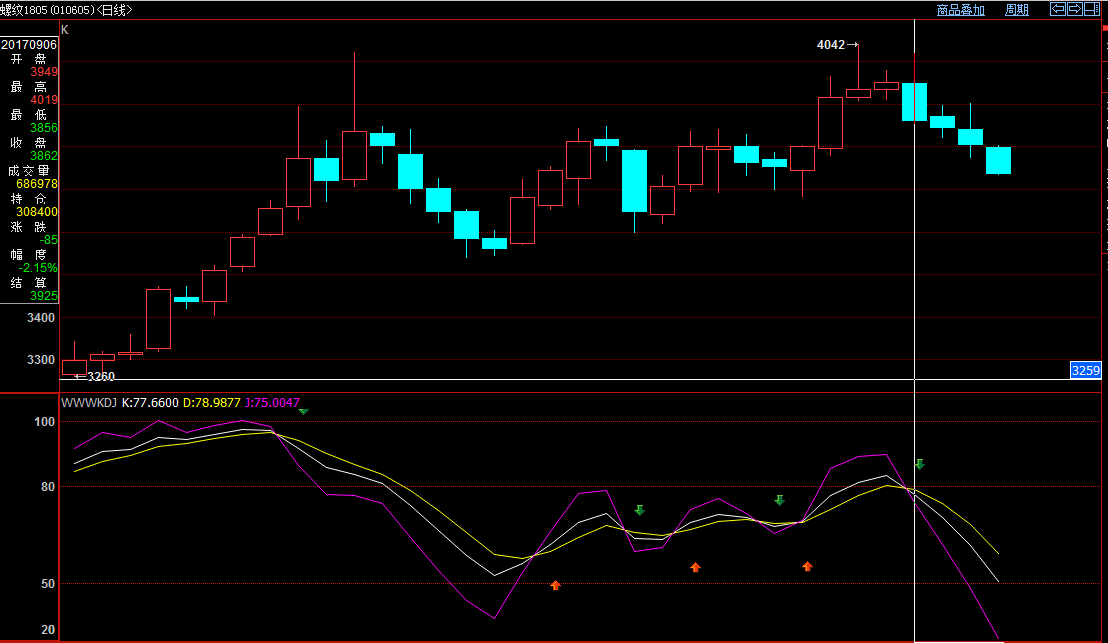
Task: Open the 商品叠加 overlay link
Action: [x=960, y=10]
